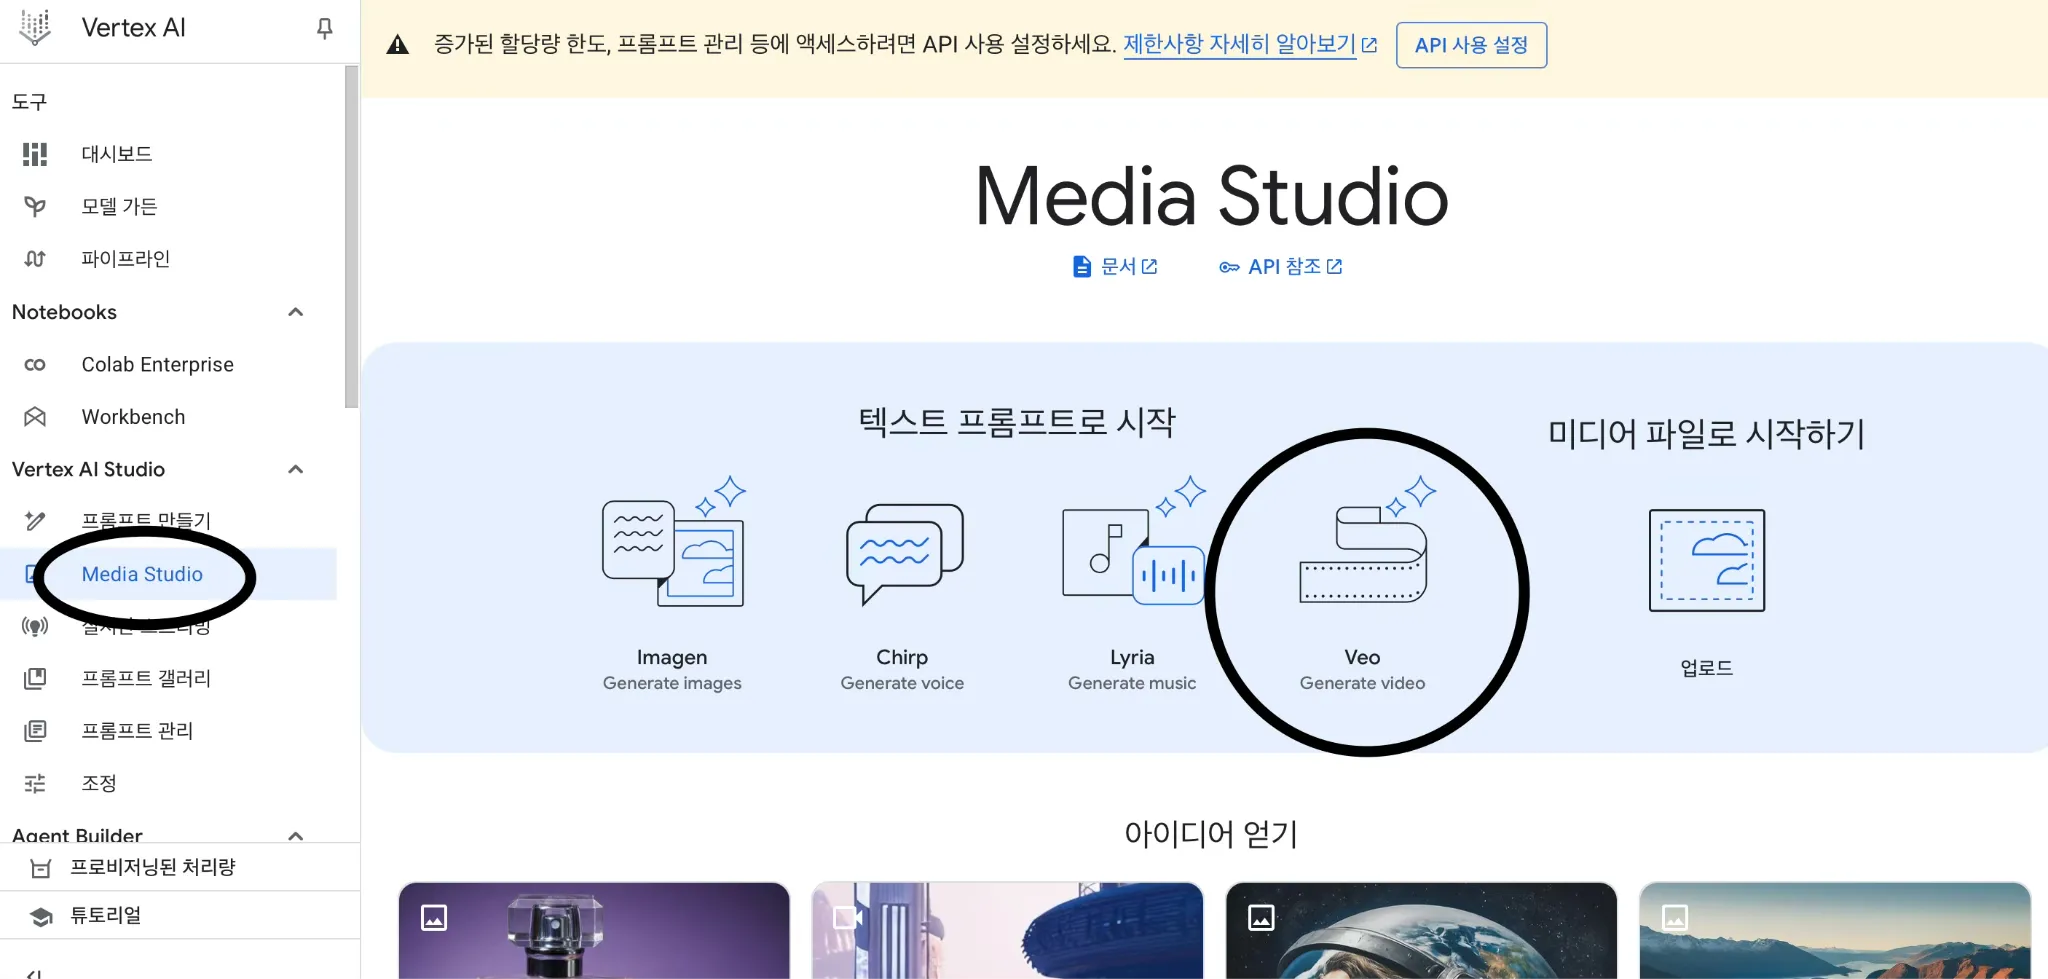
Task: Click the Workbench icon
Action: [35, 417]
